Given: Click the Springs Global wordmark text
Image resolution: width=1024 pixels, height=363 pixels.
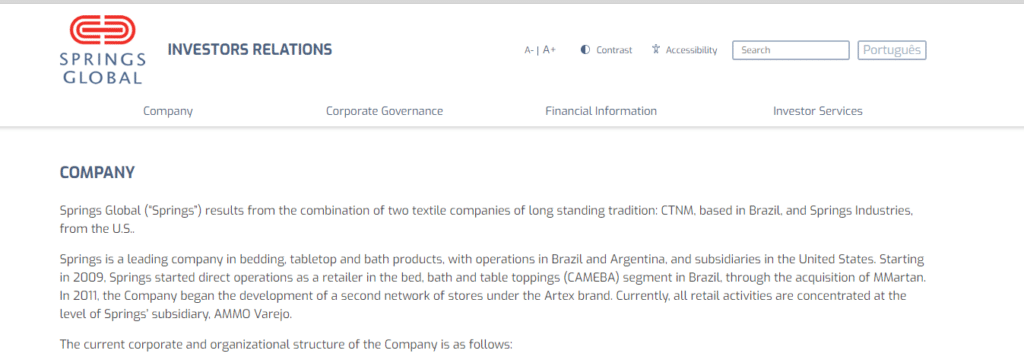Looking at the screenshot, I should coord(103,69).
